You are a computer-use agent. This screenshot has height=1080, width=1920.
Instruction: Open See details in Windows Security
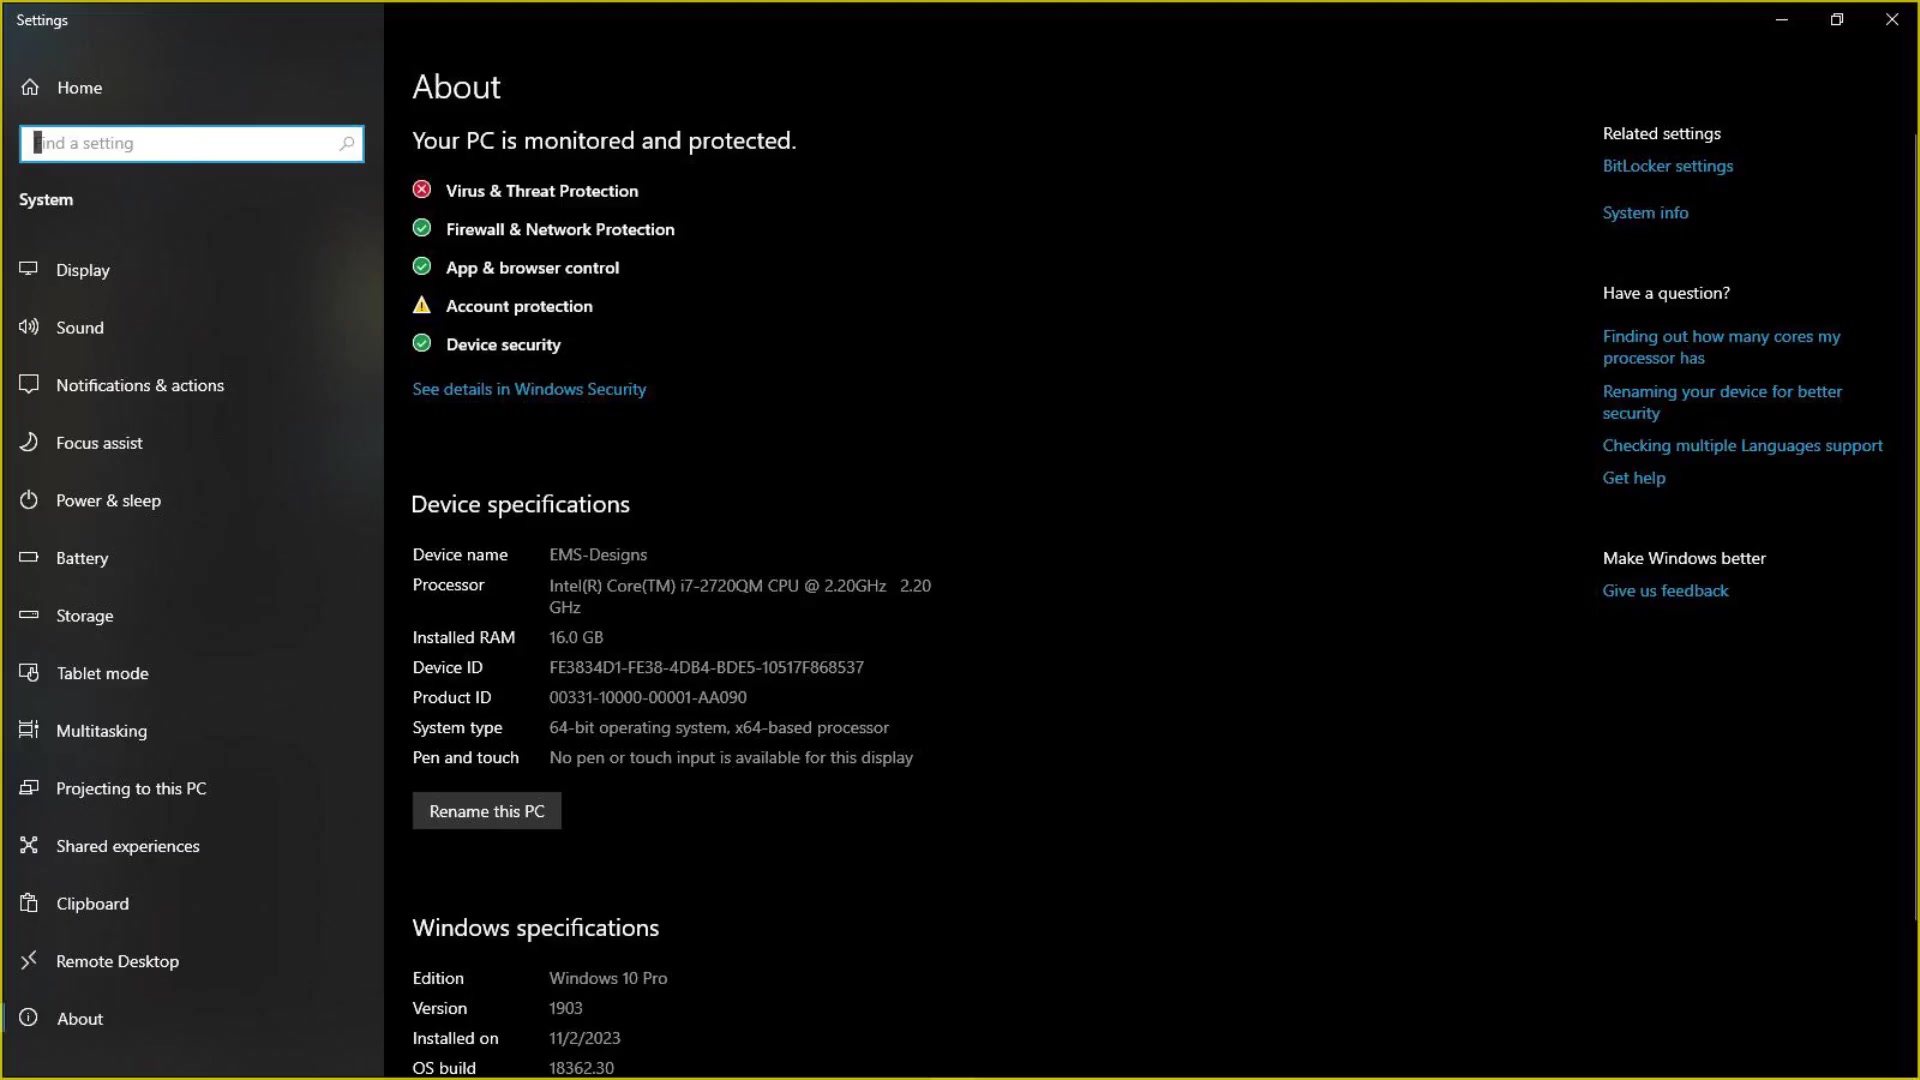pos(528,389)
